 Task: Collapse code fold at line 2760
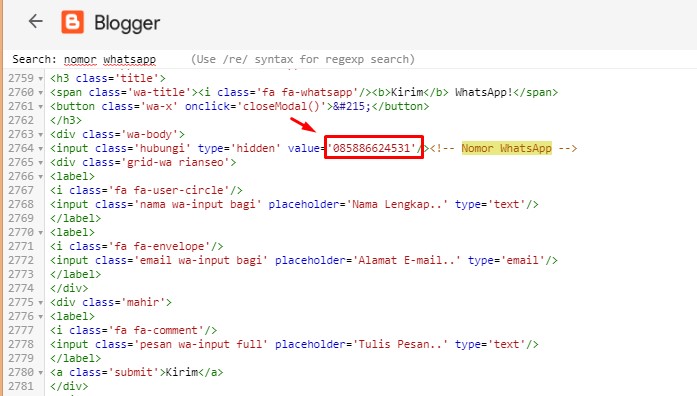click(x=40, y=93)
